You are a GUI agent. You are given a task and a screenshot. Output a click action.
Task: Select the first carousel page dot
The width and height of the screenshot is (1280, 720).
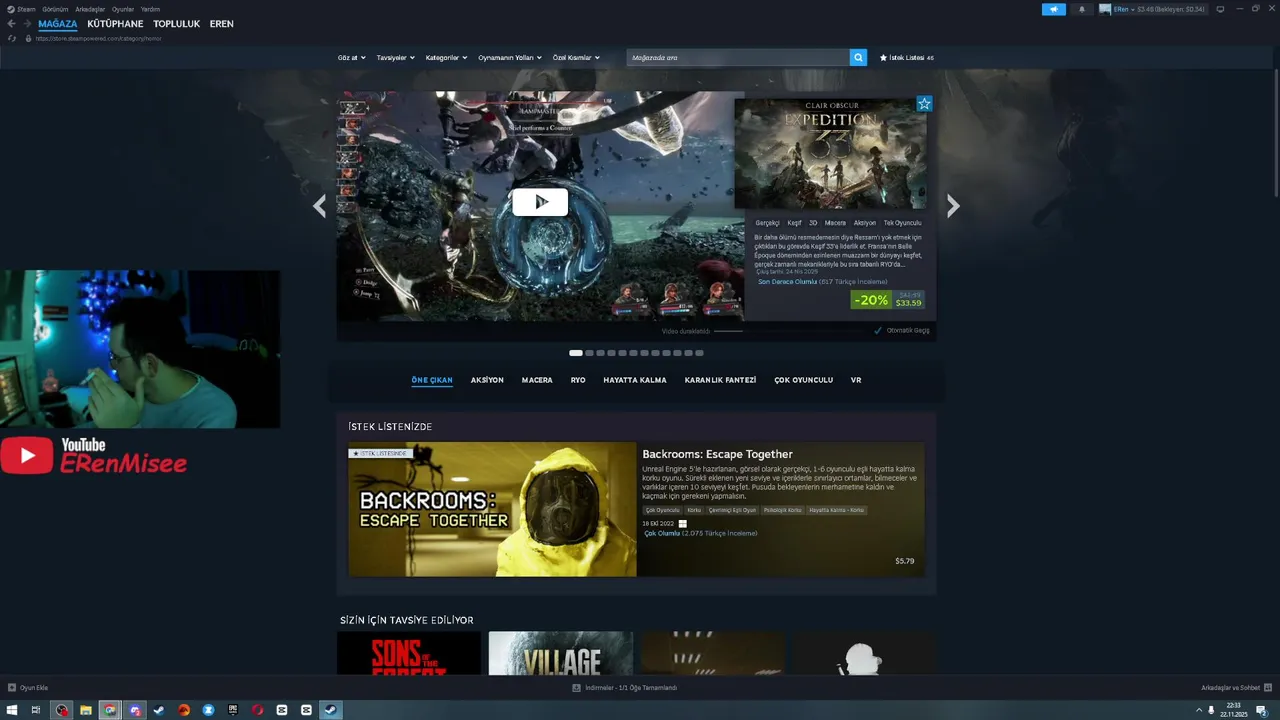coord(576,353)
